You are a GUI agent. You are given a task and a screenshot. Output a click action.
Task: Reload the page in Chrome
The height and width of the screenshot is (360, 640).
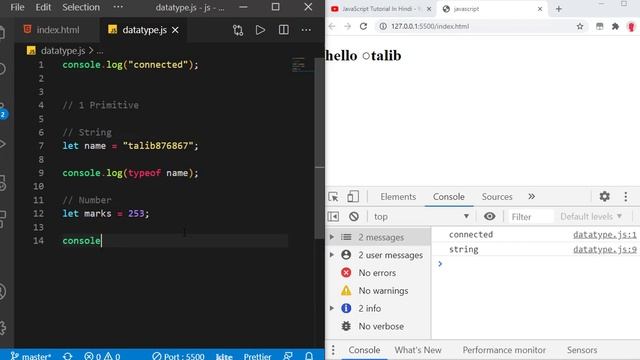click(363, 26)
